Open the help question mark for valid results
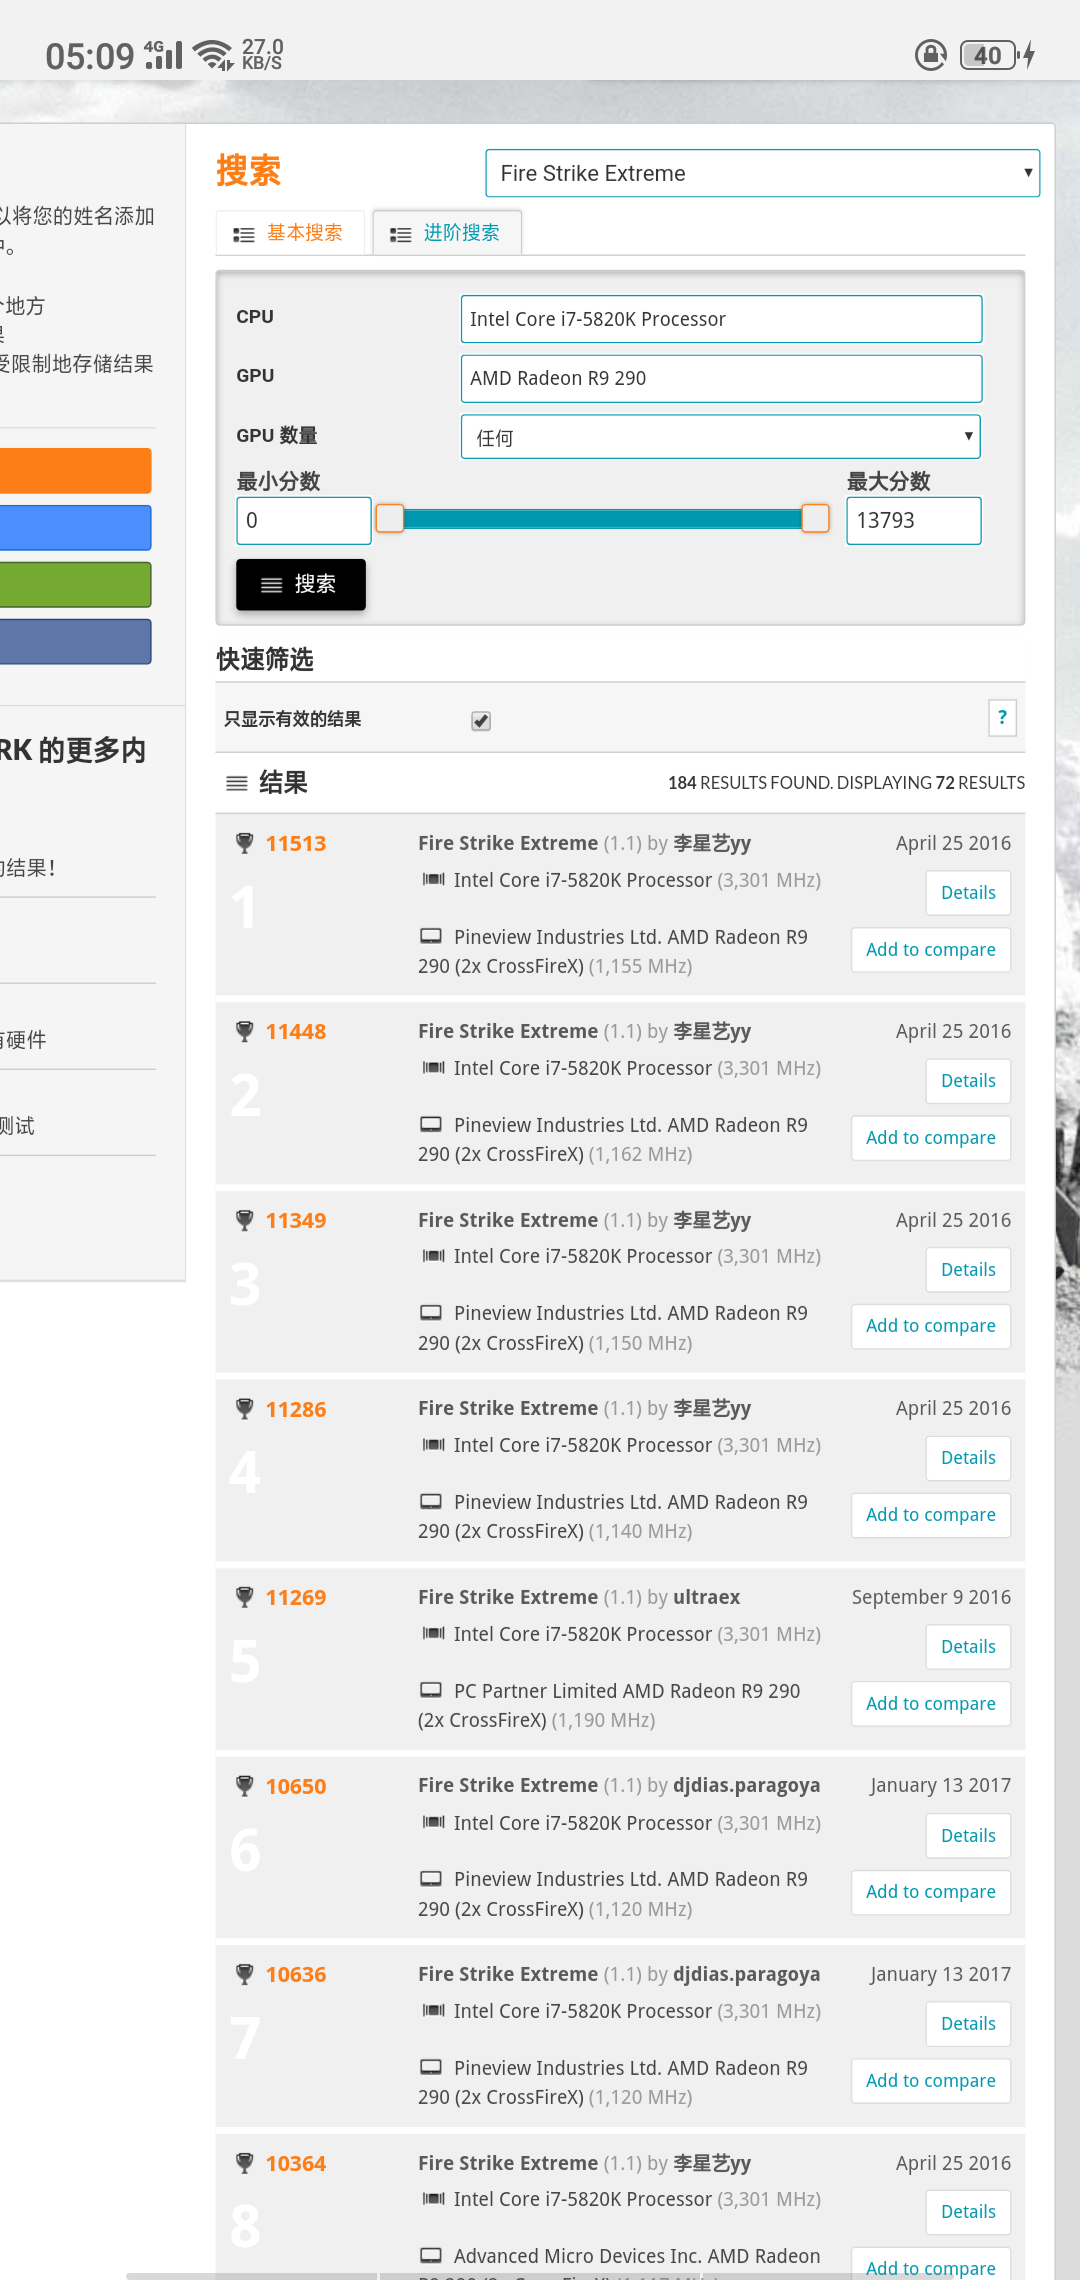This screenshot has width=1080, height=2280. pos(1002,718)
